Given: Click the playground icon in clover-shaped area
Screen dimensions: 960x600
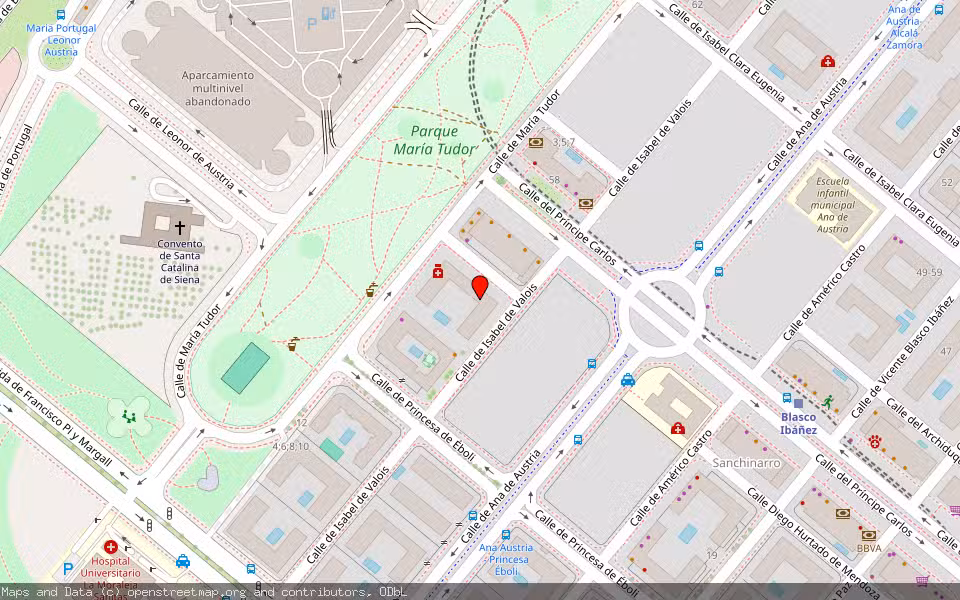Looking at the screenshot, I should click(129, 417).
